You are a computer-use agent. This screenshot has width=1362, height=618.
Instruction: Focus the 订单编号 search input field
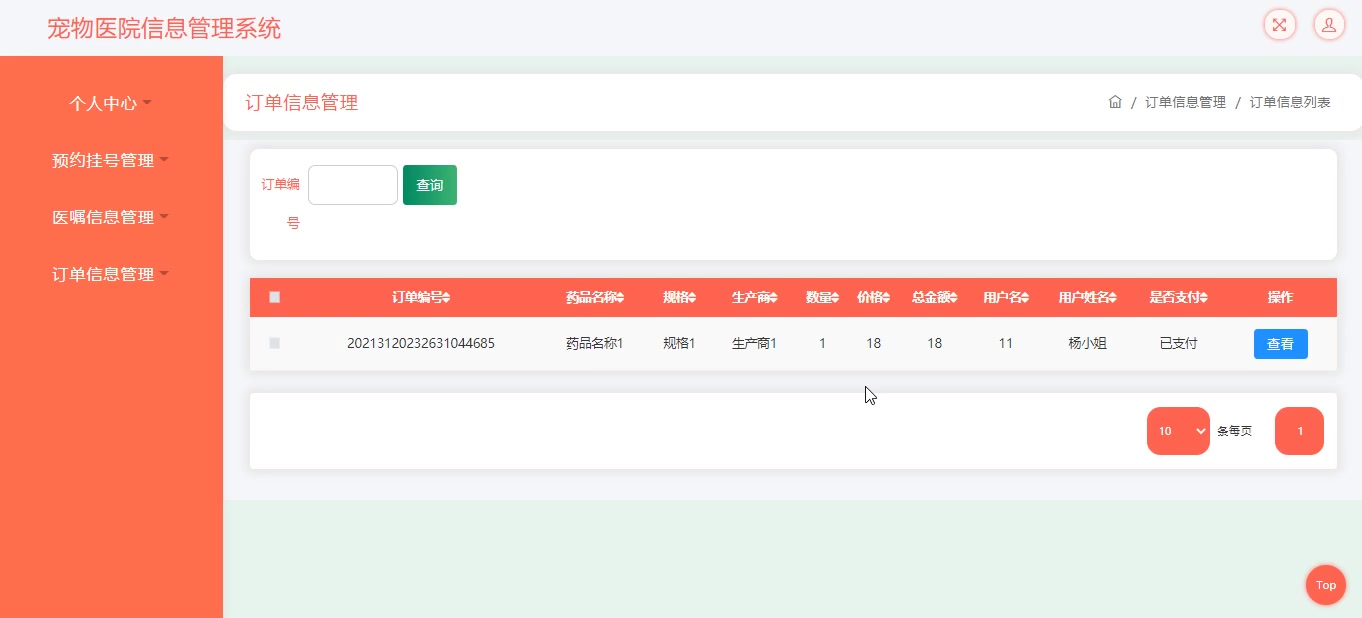tap(353, 185)
